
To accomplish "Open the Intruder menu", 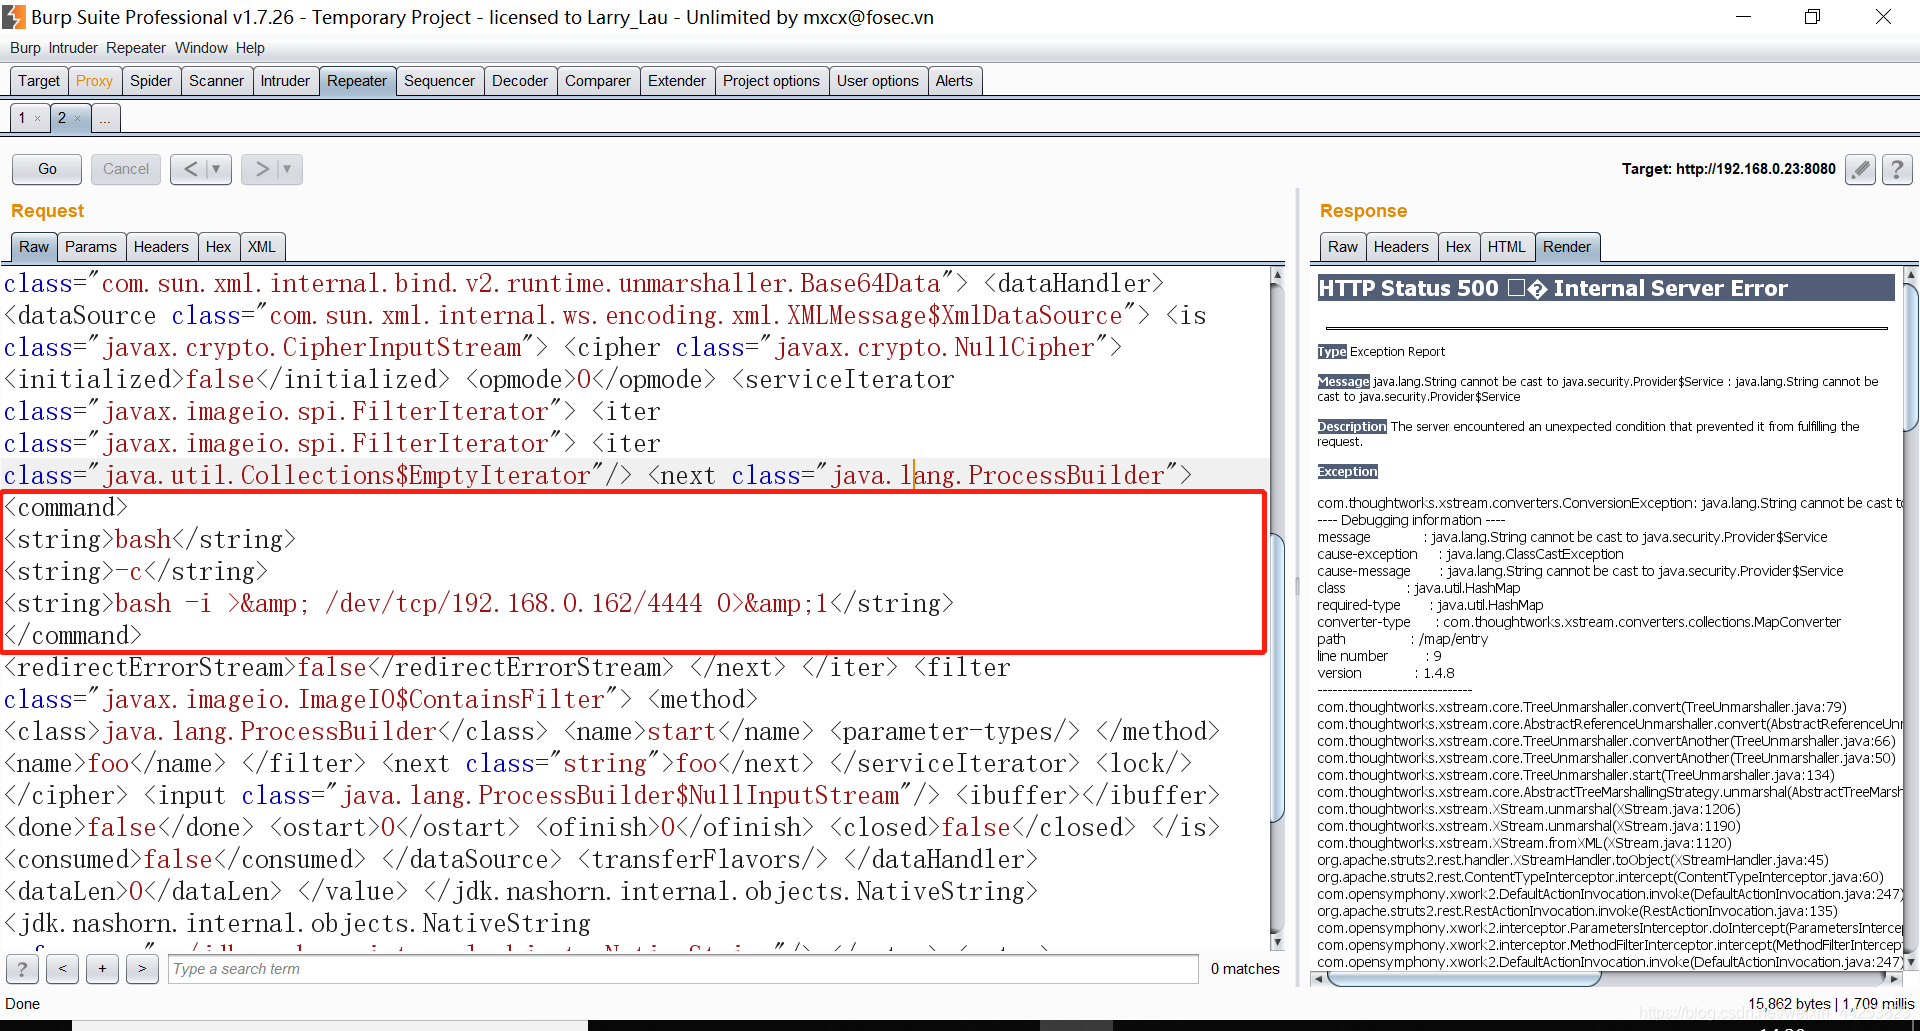I will pyautogui.click(x=73, y=48).
